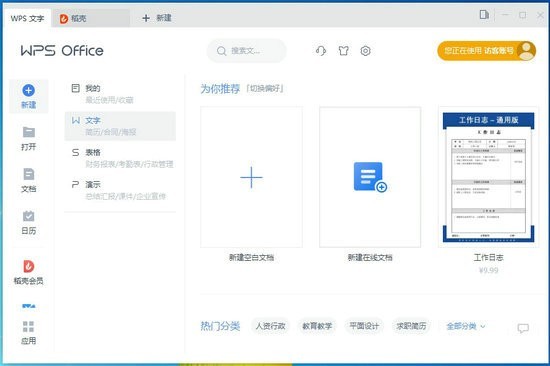Switch to the 稻壳 tab
The image size is (550, 366).
pyautogui.click(x=90, y=18)
